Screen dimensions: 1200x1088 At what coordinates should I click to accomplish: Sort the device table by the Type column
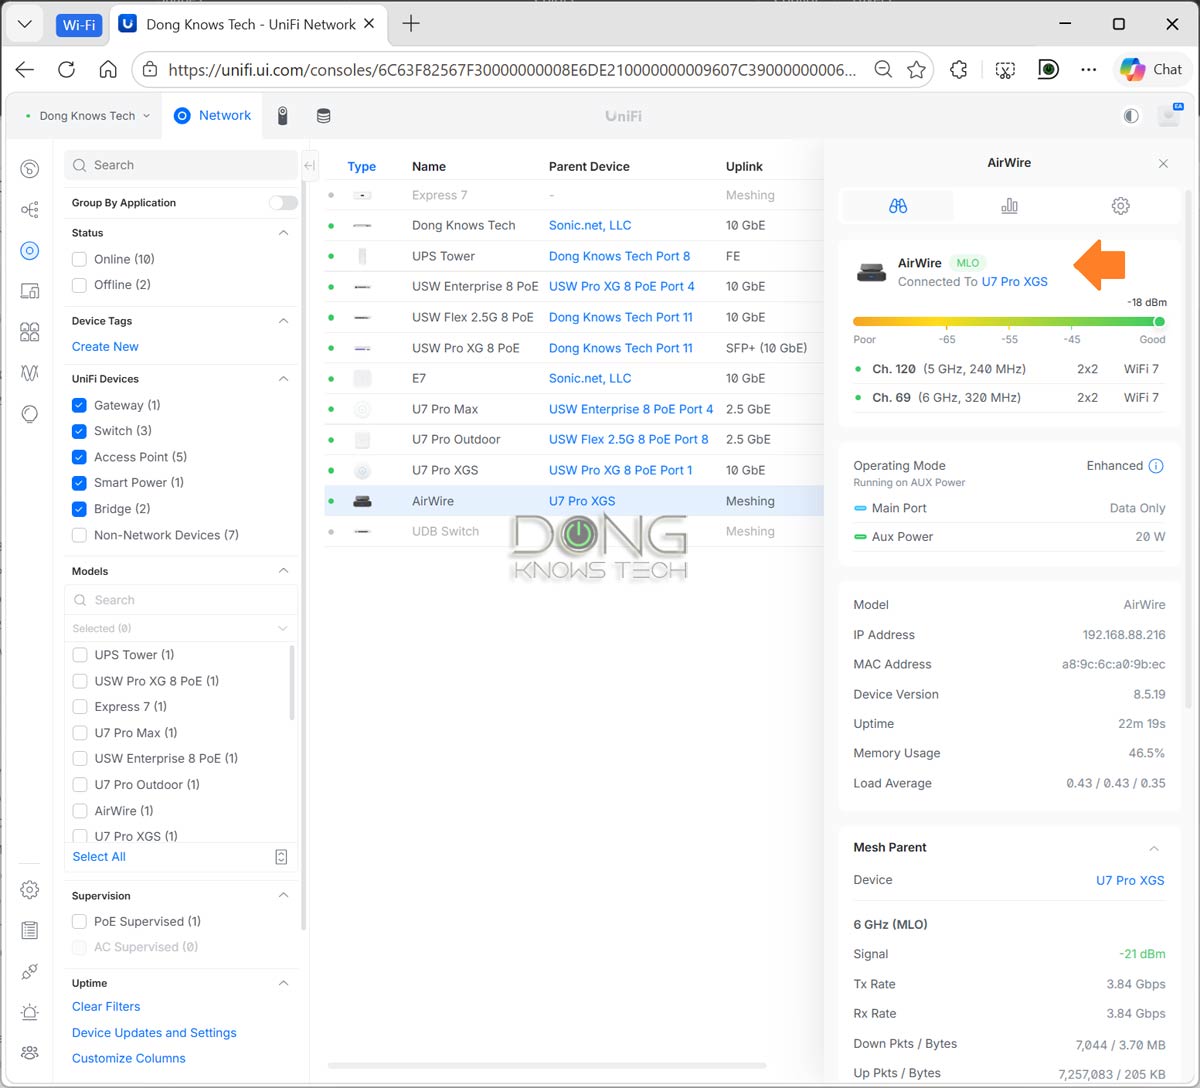click(362, 167)
